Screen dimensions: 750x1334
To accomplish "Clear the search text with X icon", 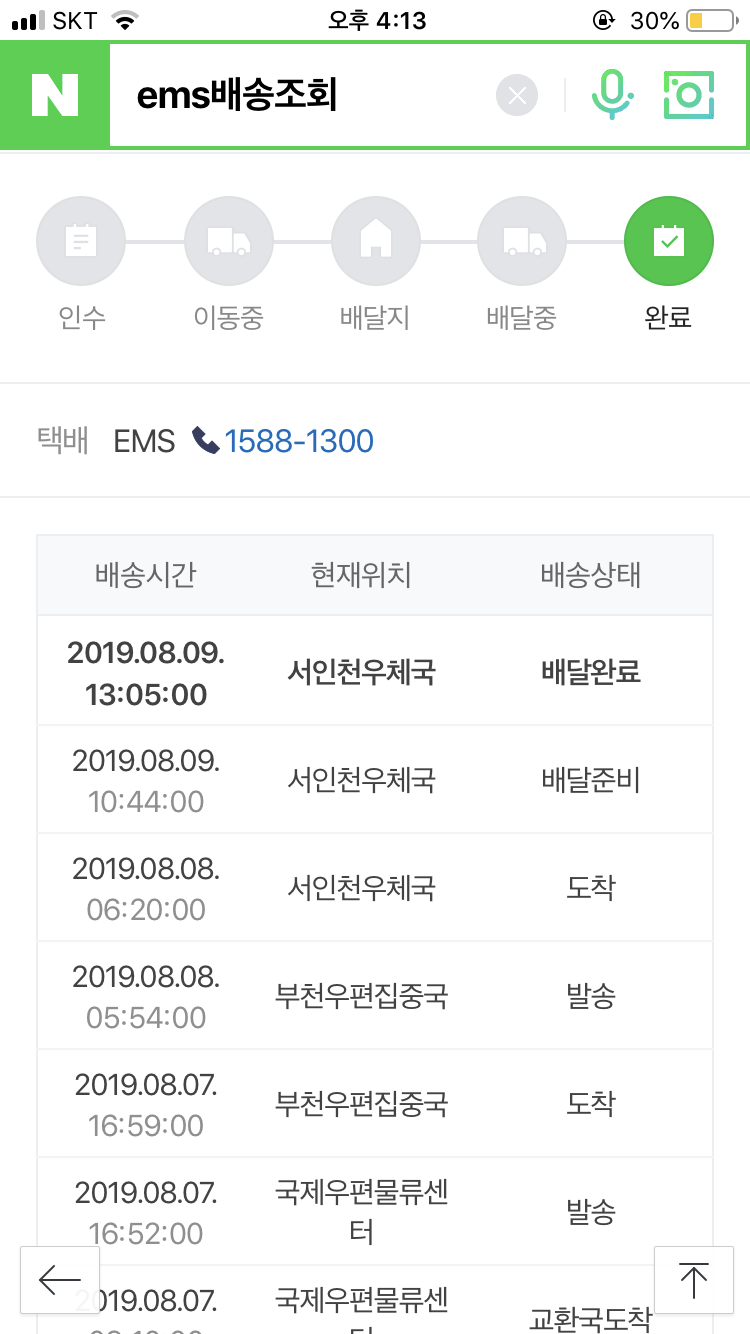I will (x=517, y=96).
